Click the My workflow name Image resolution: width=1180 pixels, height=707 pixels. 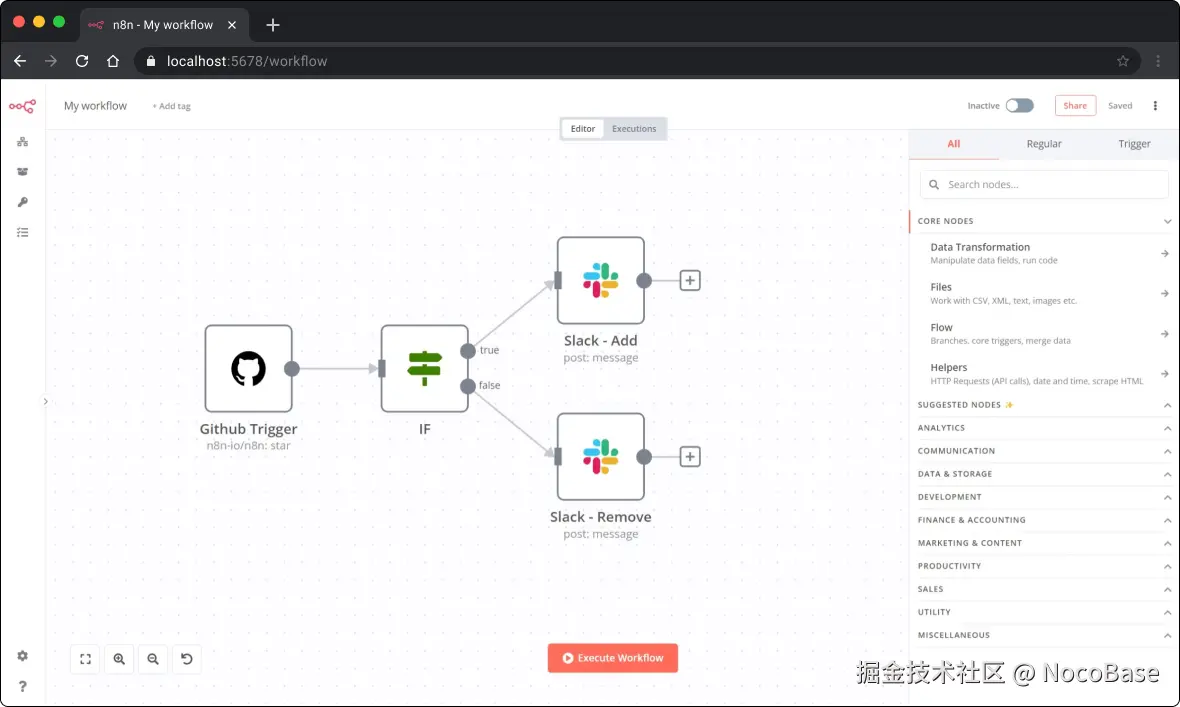coord(96,106)
